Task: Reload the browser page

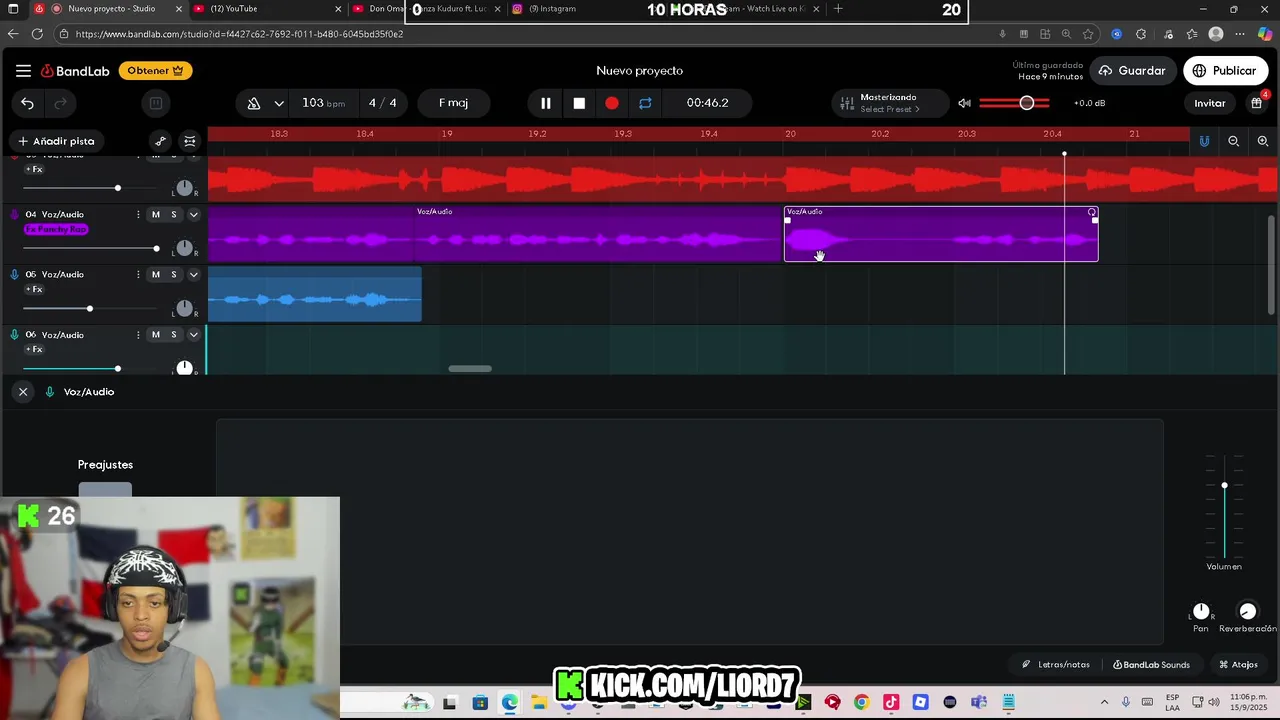Action: pyautogui.click(x=37, y=34)
